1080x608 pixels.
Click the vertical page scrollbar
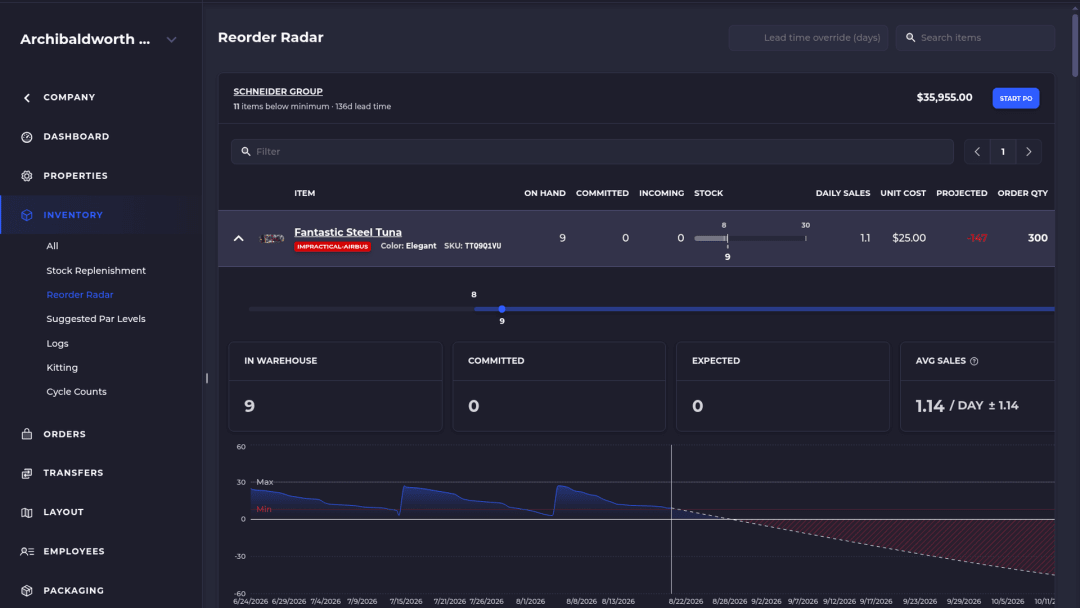1074,45
